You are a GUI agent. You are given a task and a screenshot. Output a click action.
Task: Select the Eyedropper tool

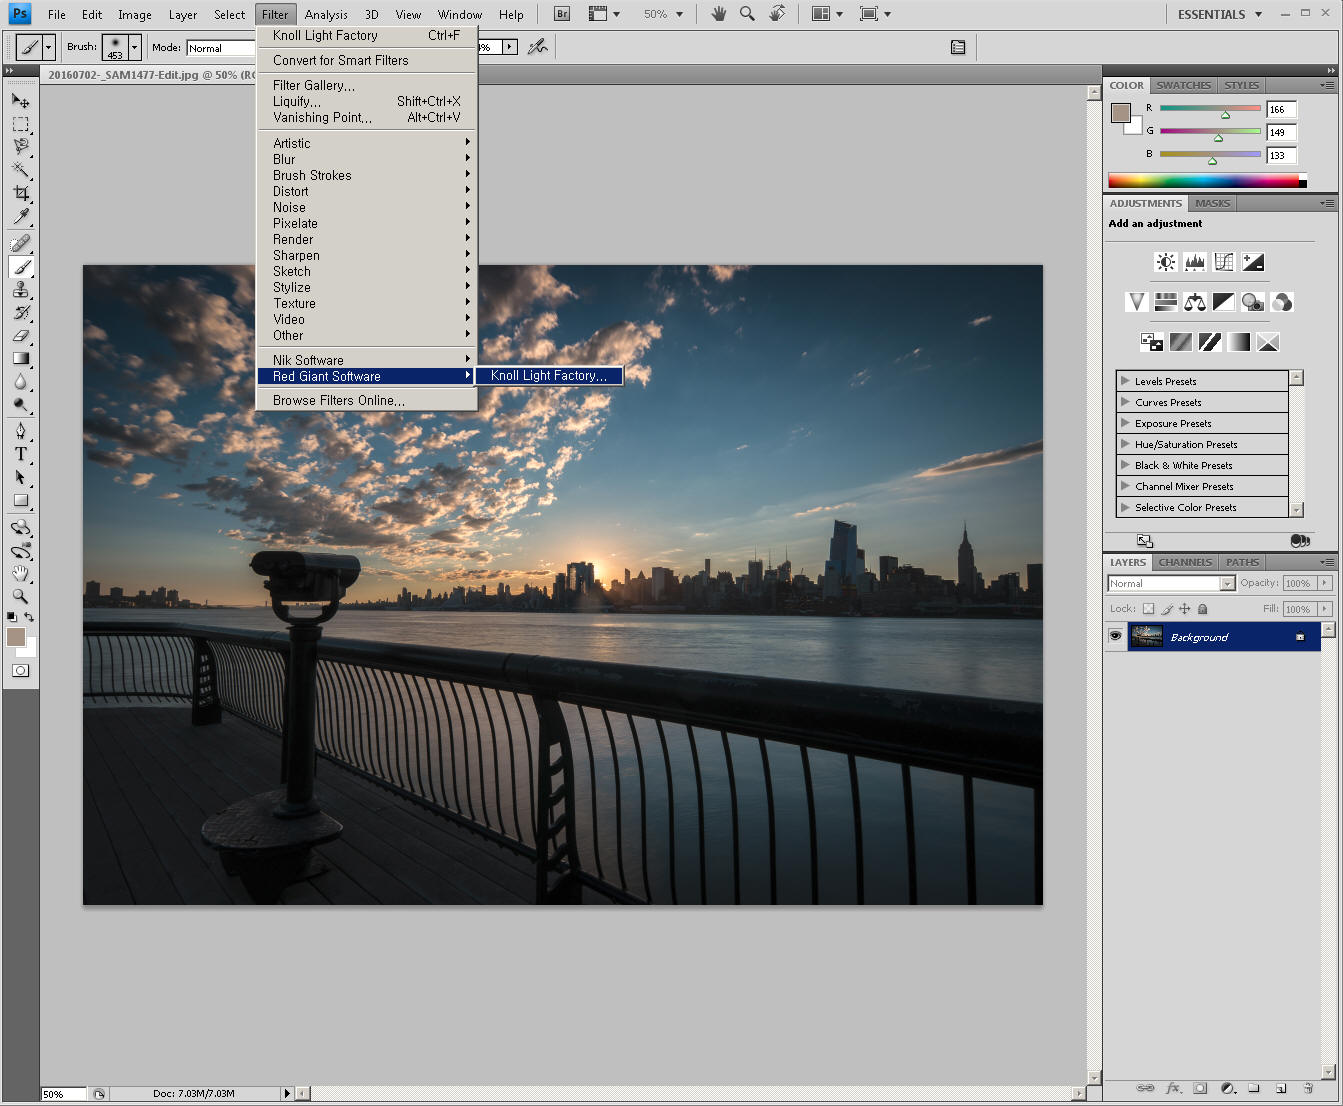click(x=20, y=217)
